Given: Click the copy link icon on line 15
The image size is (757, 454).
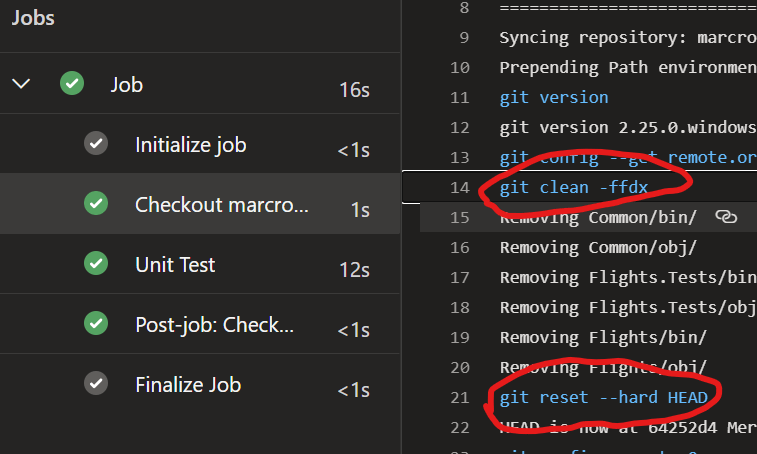Looking at the screenshot, I should pyautogui.click(x=727, y=217).
